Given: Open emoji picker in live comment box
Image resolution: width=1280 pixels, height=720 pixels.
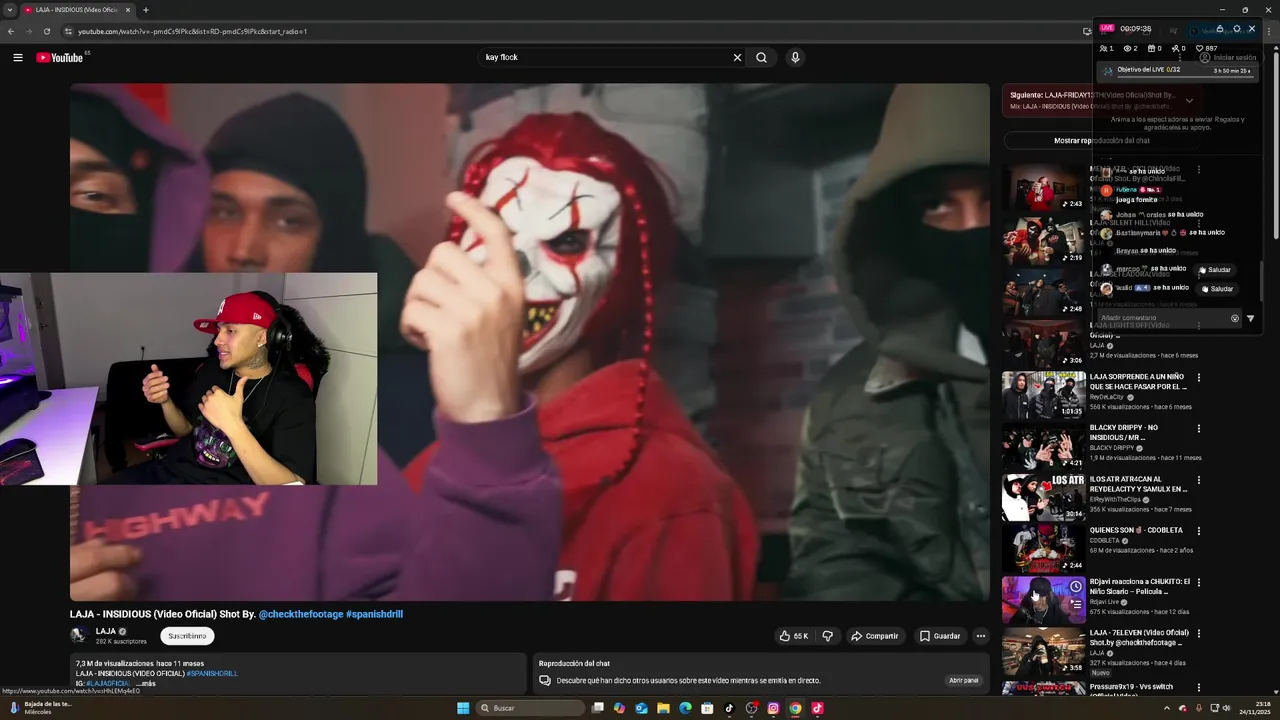Looking at the screenshot, I should [x=1235, y=318].
